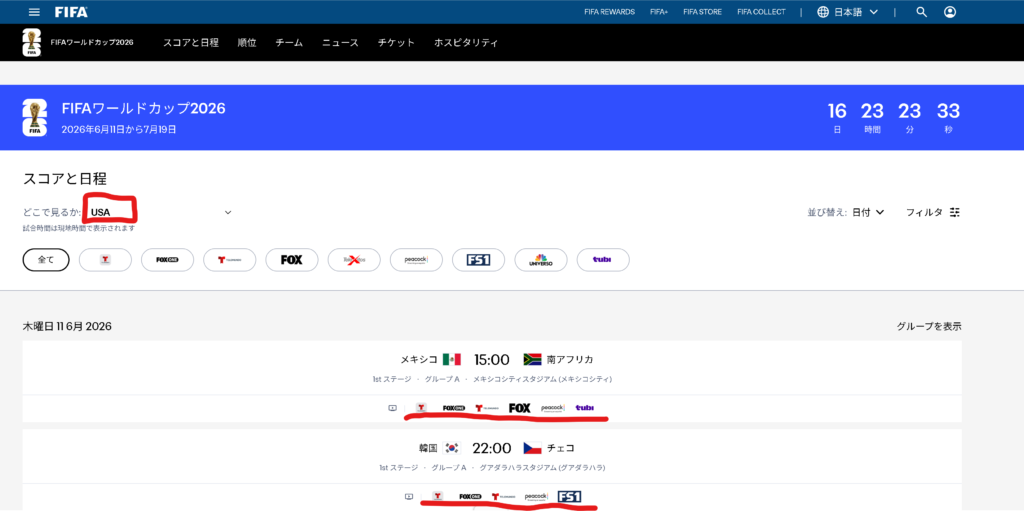
Task: Click the globe language icon
Action: click(824, 12)
